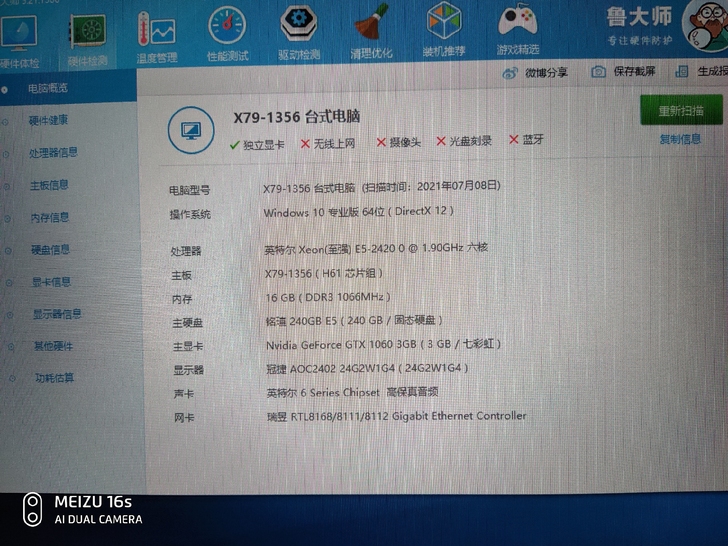The height and width of the screenshot is (546, 728).
Task: Click the Xeon E5-2420 processor value
Action: pyautogui.click(x=376, y=248)
